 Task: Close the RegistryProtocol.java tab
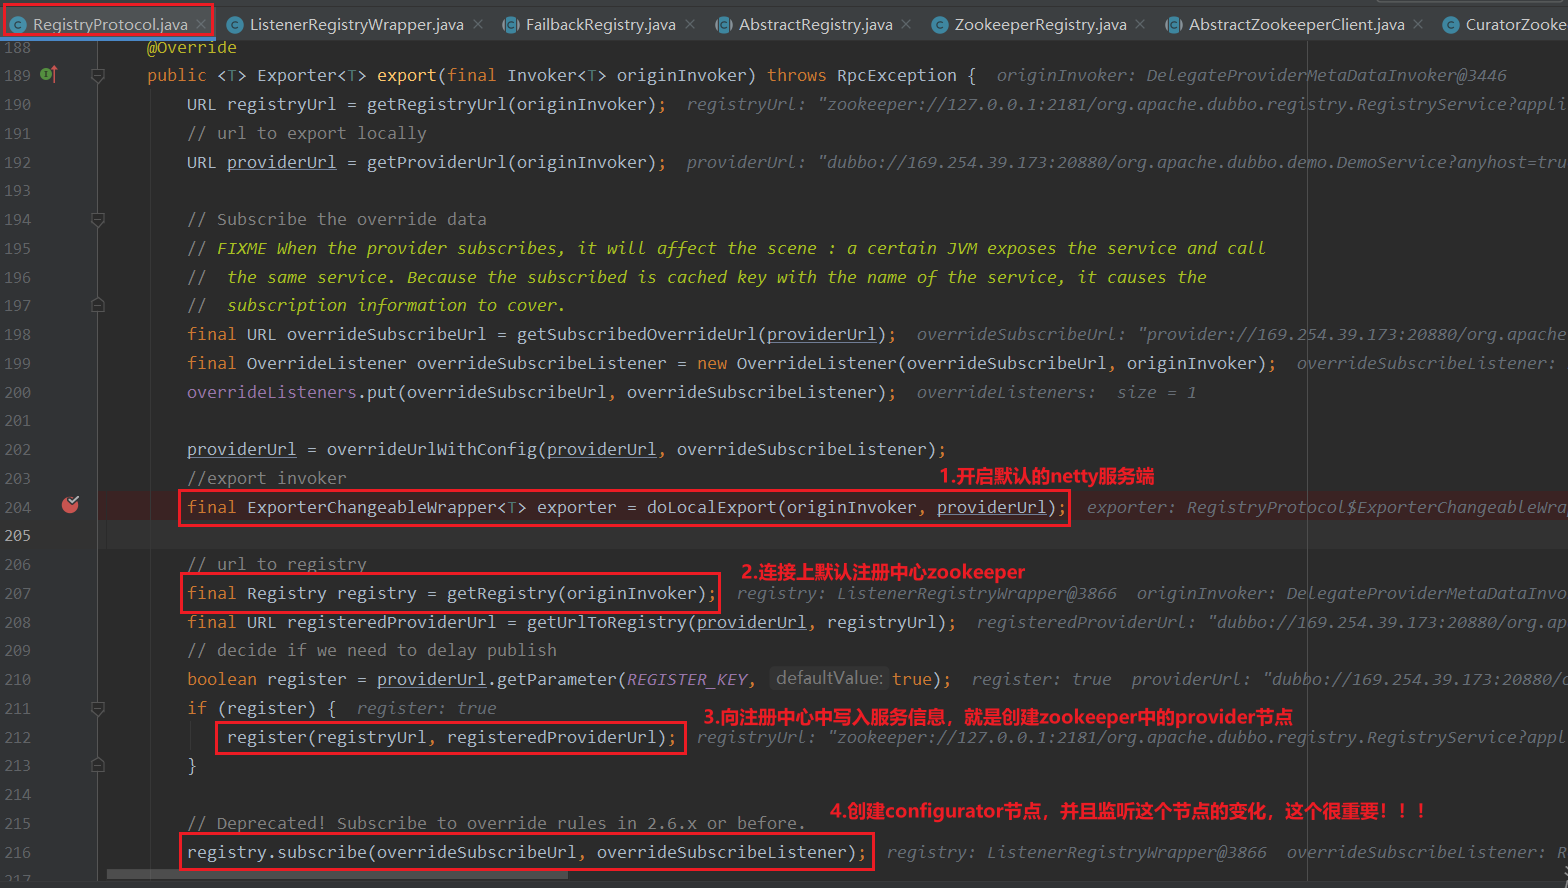[x=201, y=24]
